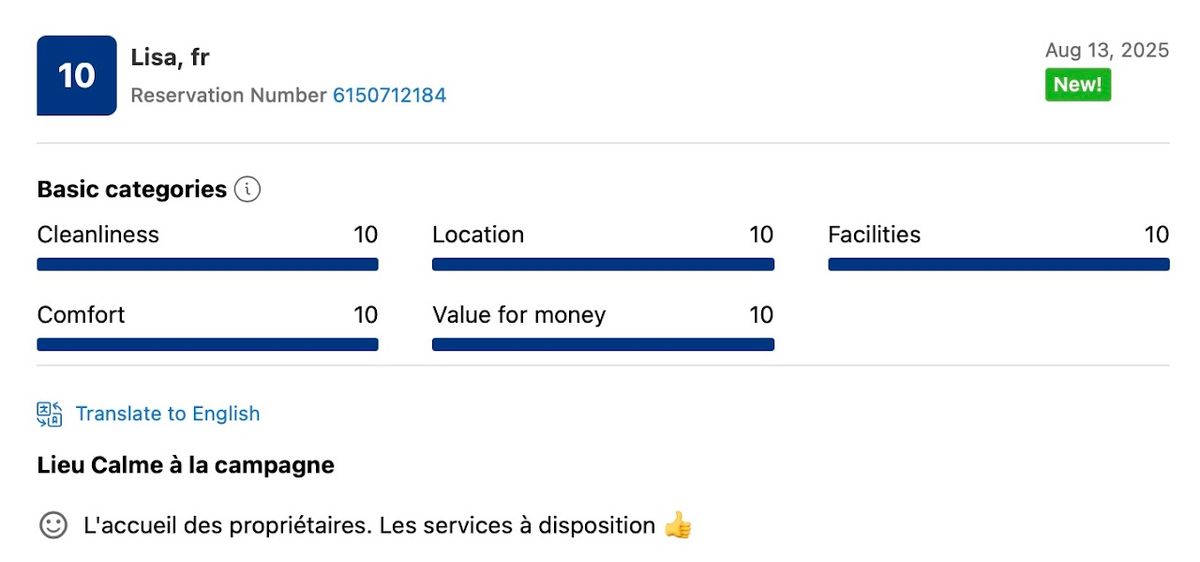Screen dimensions: 1200x562
Task: Click the green New! badge
Action: pos(1078,85)
